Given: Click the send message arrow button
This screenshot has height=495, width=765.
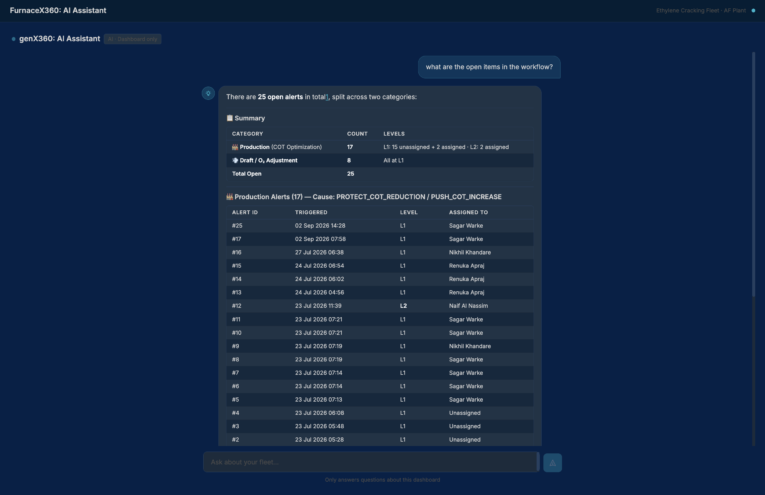Looking at the screenshot, I should (552, 463).
